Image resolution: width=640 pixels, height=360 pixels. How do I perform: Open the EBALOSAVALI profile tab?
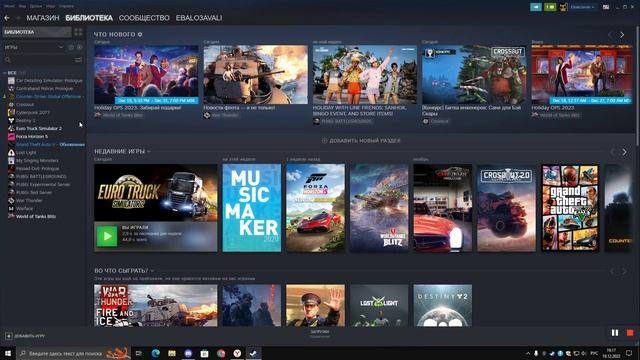click(x=199, y=18)
